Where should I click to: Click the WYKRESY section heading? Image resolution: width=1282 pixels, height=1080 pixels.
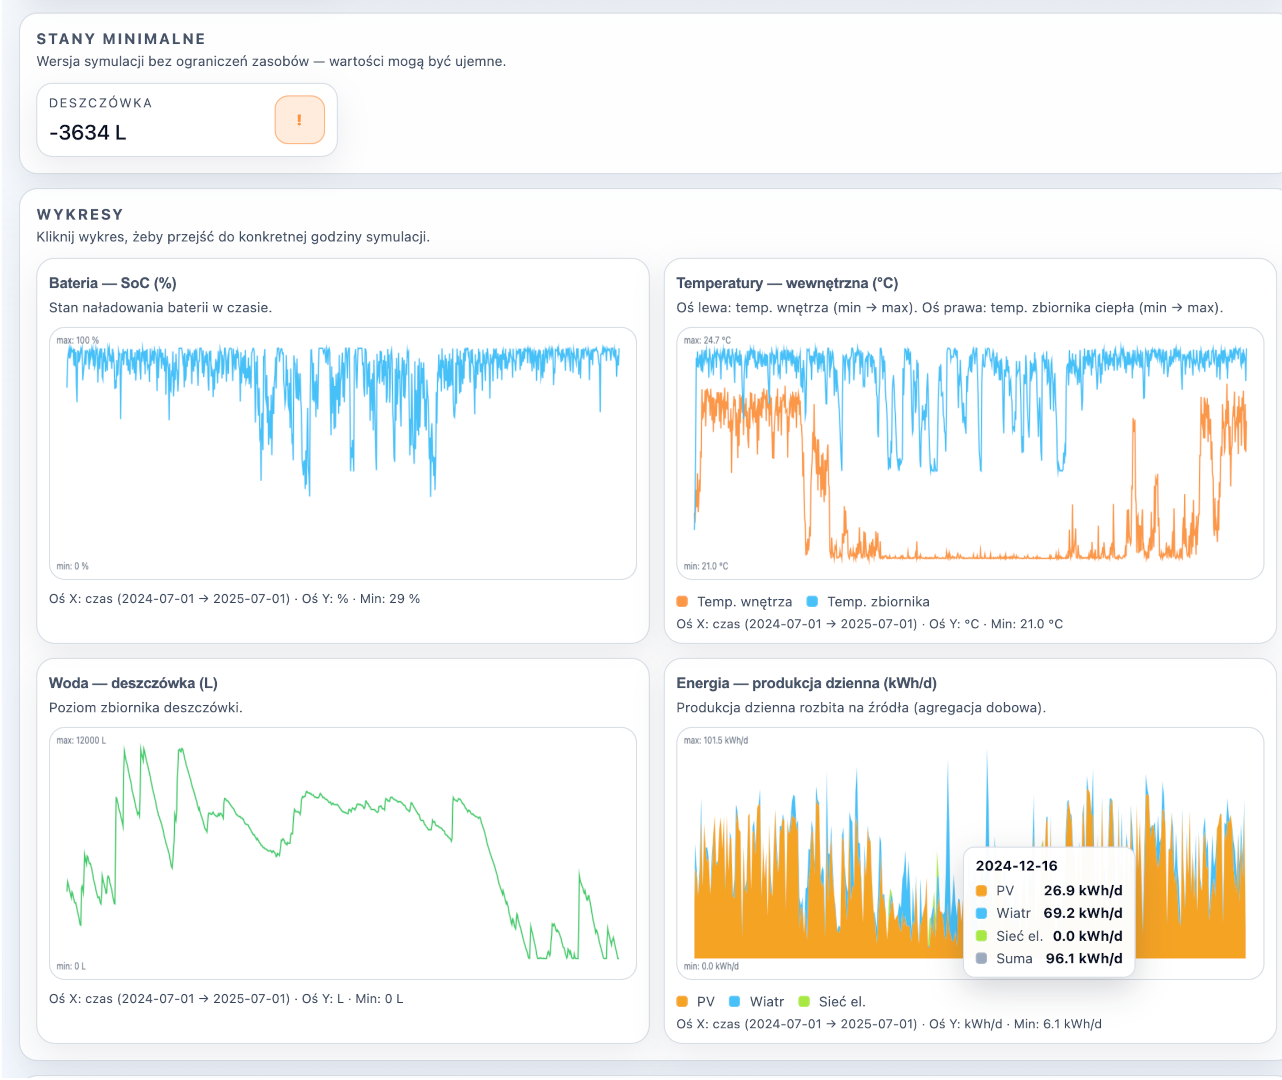click(x=80, y=214)
